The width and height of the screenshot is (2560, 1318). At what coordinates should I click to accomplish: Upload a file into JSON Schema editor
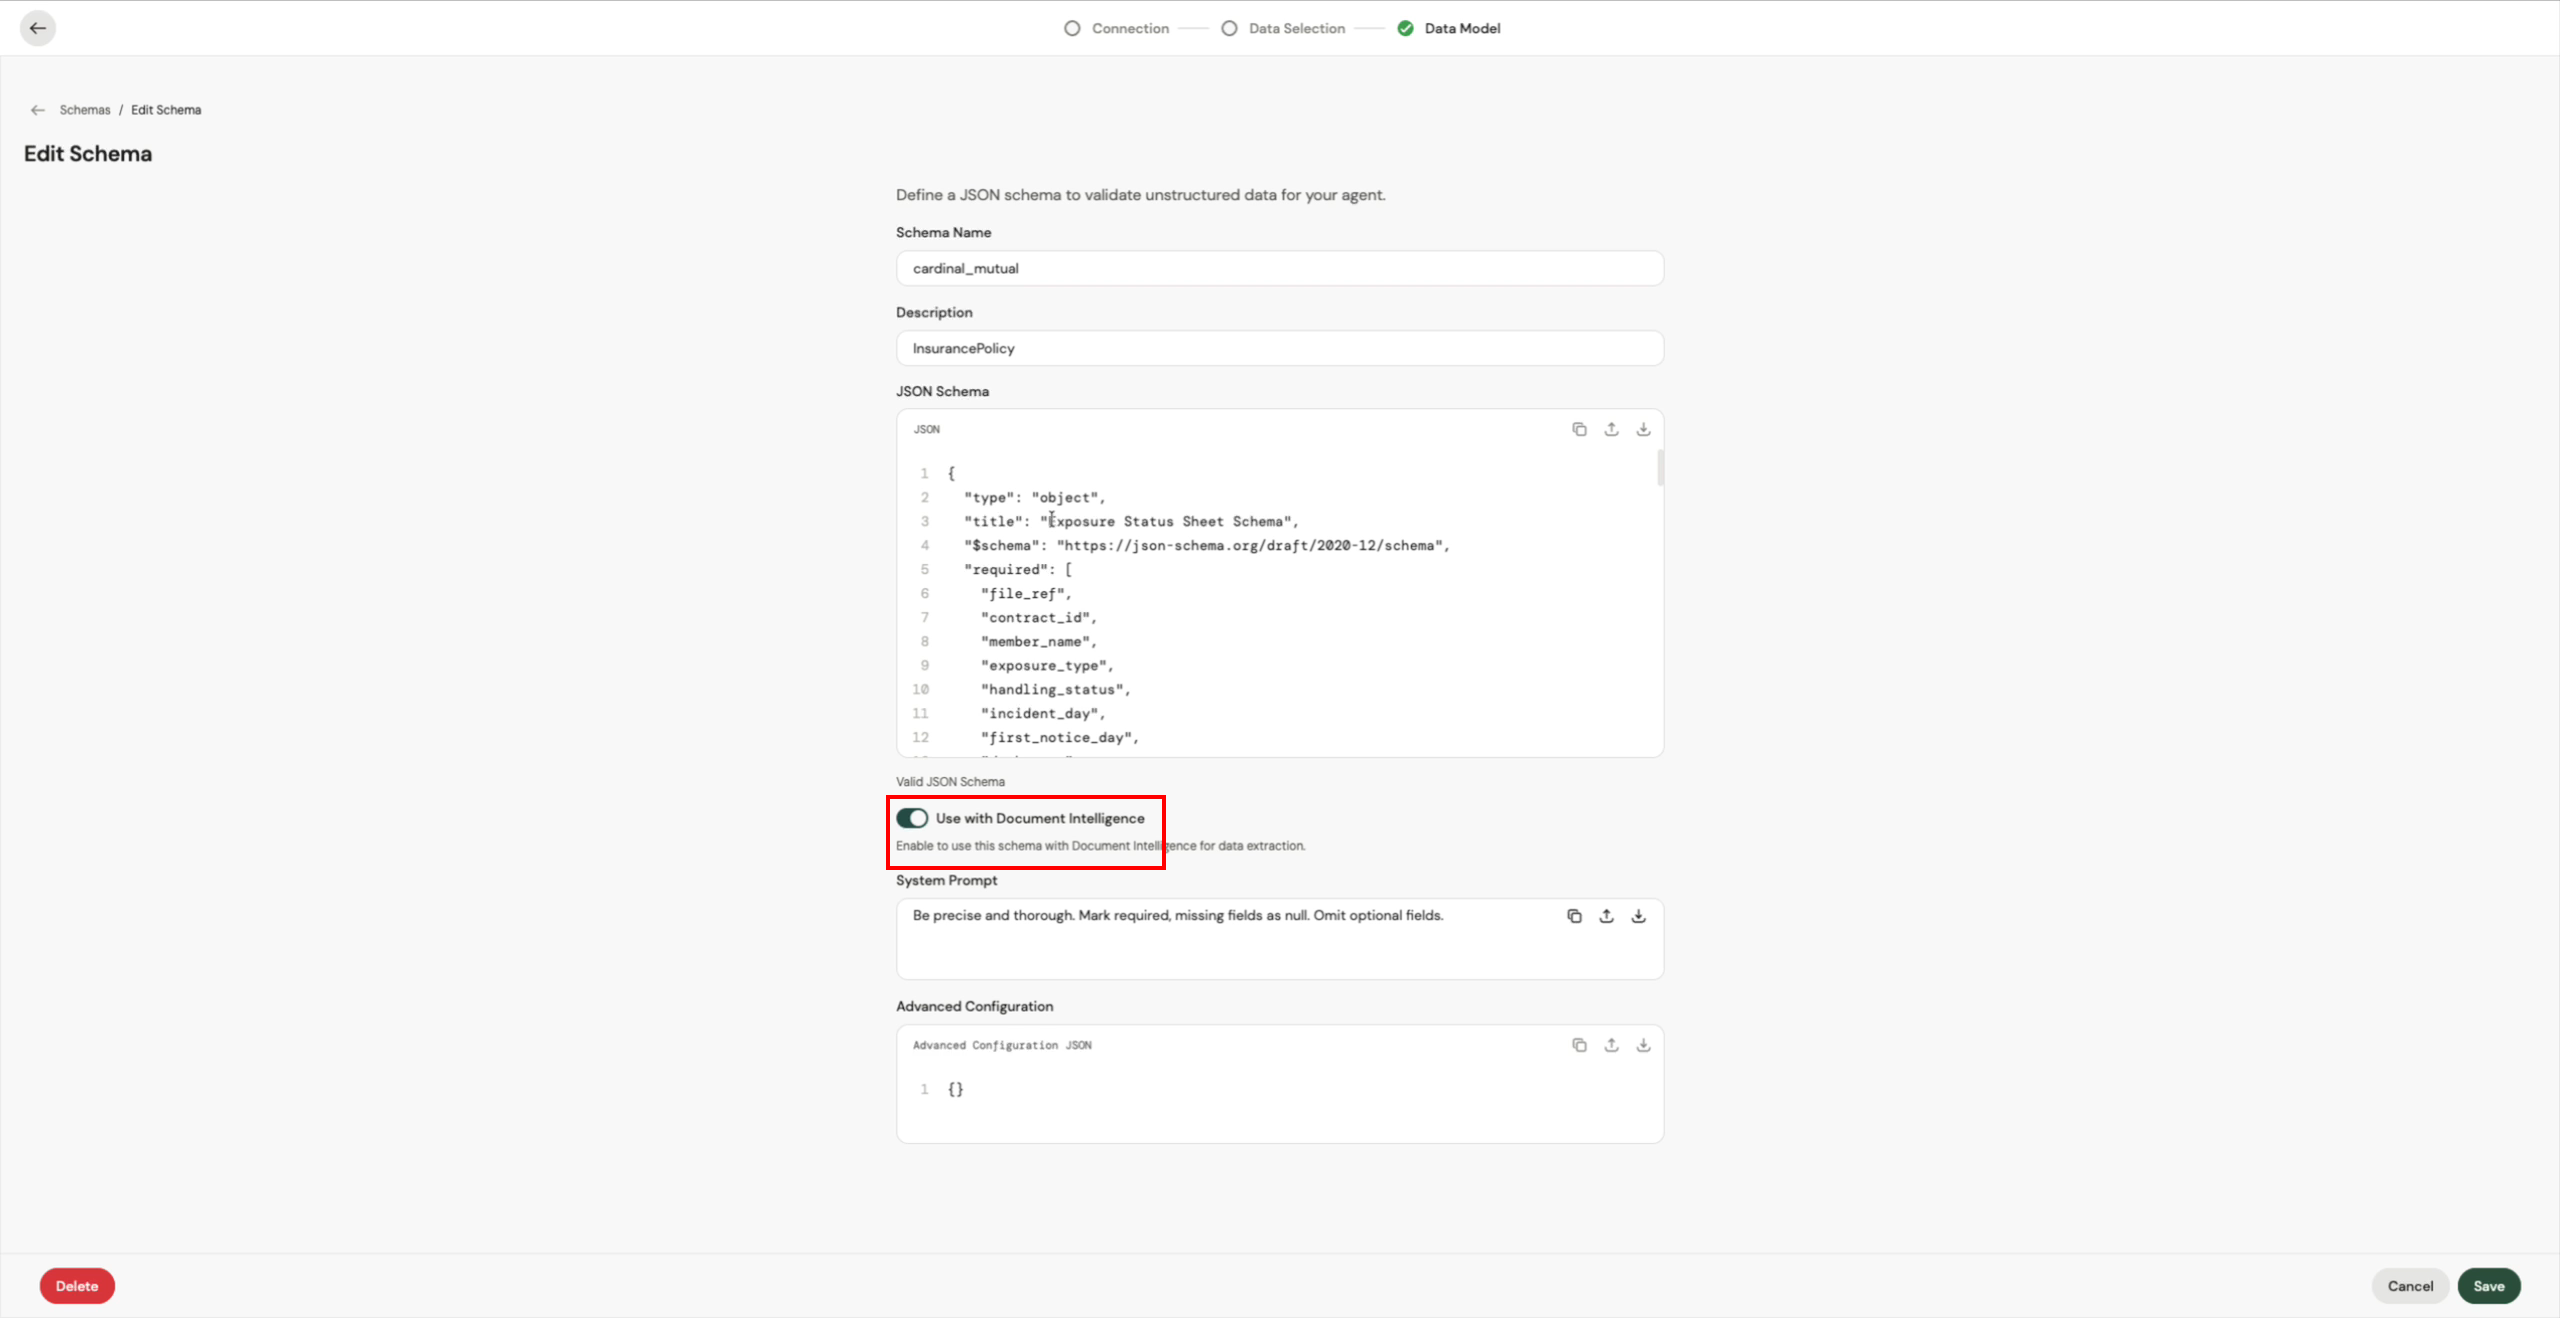pos(1611,429)
